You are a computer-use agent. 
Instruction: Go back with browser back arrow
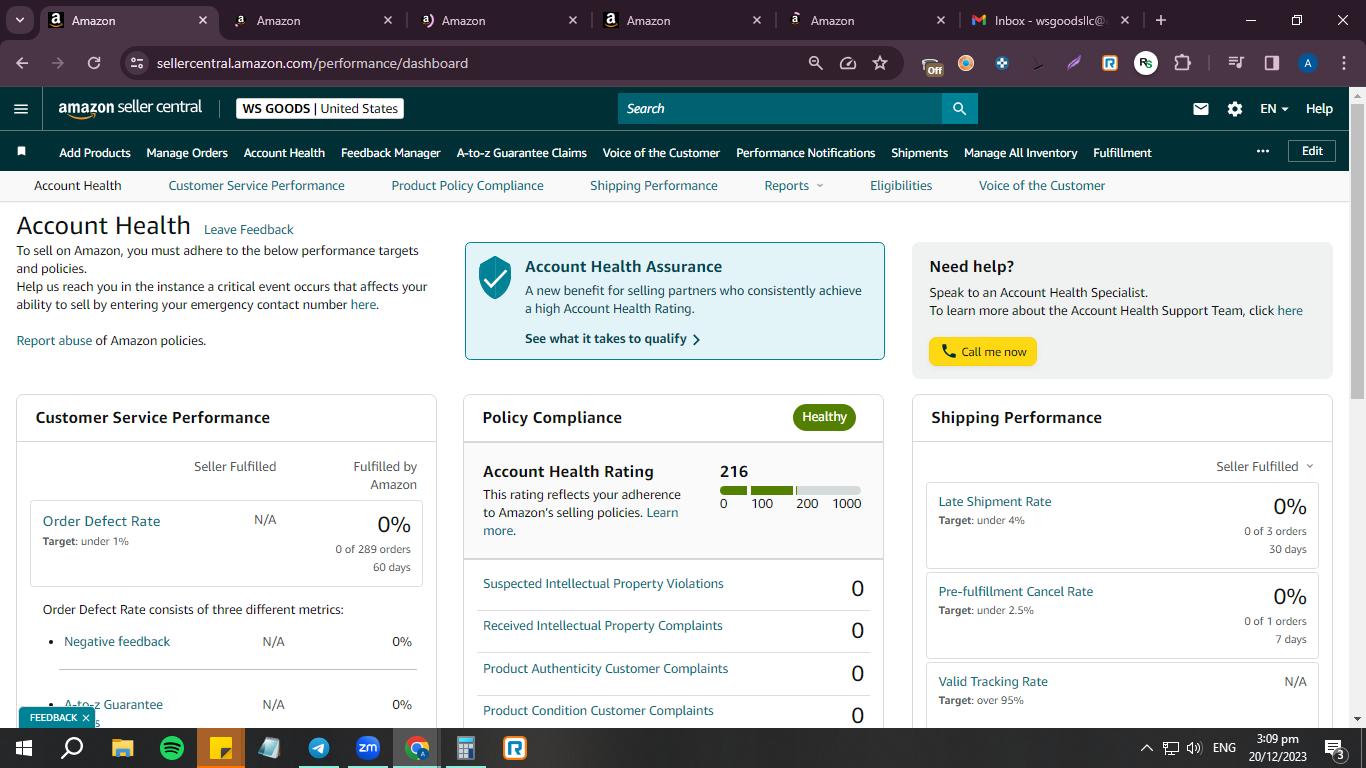pos(22,63)
